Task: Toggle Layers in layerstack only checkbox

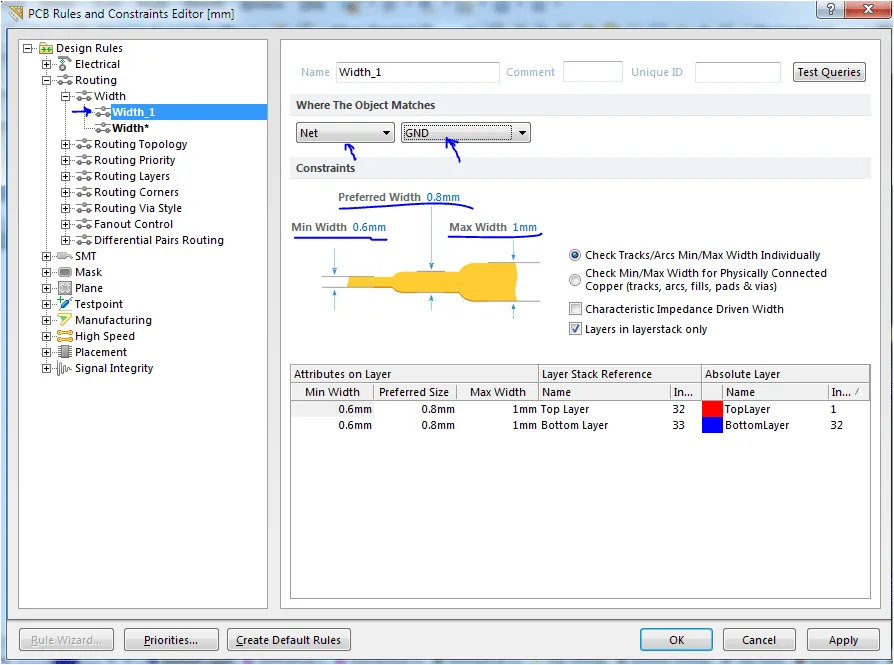Action: pyautogui.click(x=575, y=329)
